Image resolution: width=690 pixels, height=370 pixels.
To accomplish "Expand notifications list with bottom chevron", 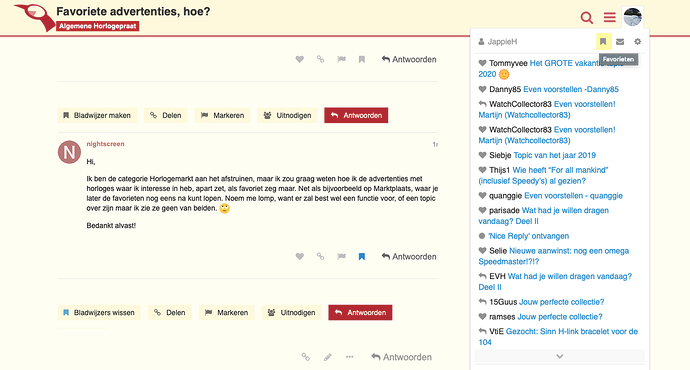I will pyautogui.click(x=559, y=356).
